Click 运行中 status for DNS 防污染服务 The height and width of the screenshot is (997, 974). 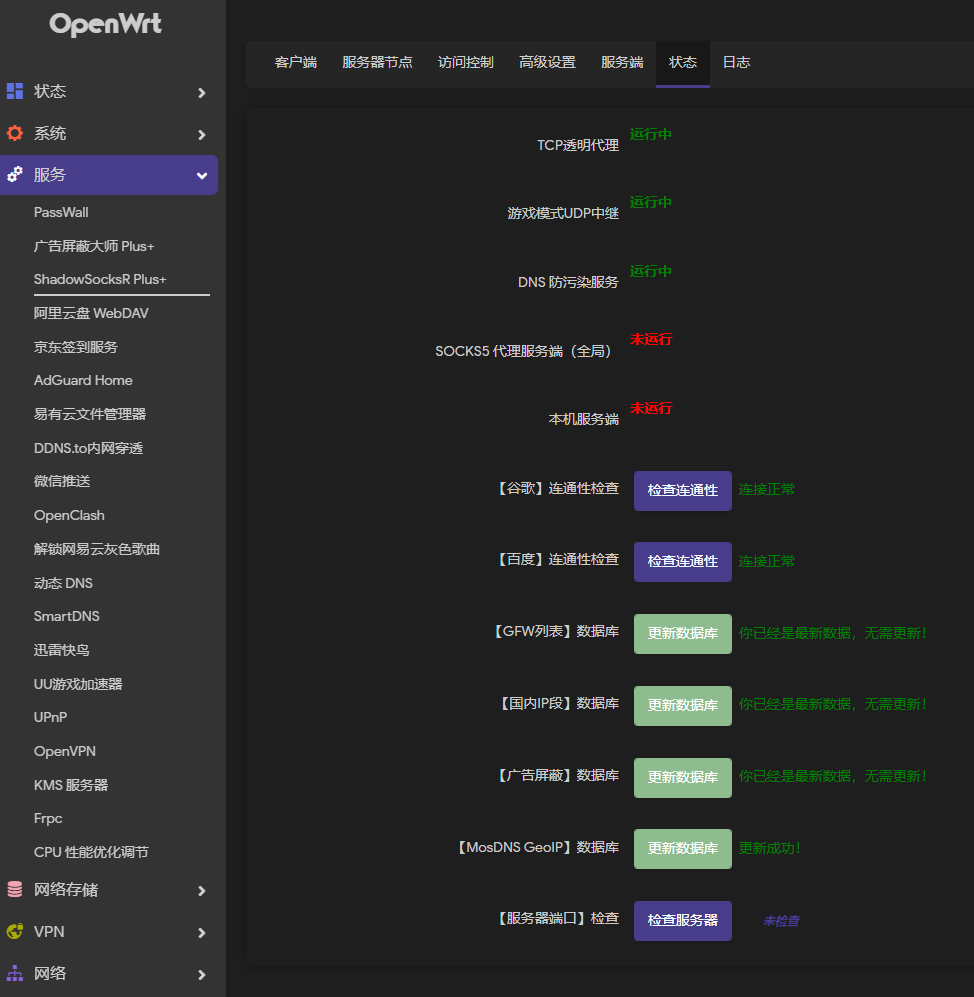(x=651, y=271)
